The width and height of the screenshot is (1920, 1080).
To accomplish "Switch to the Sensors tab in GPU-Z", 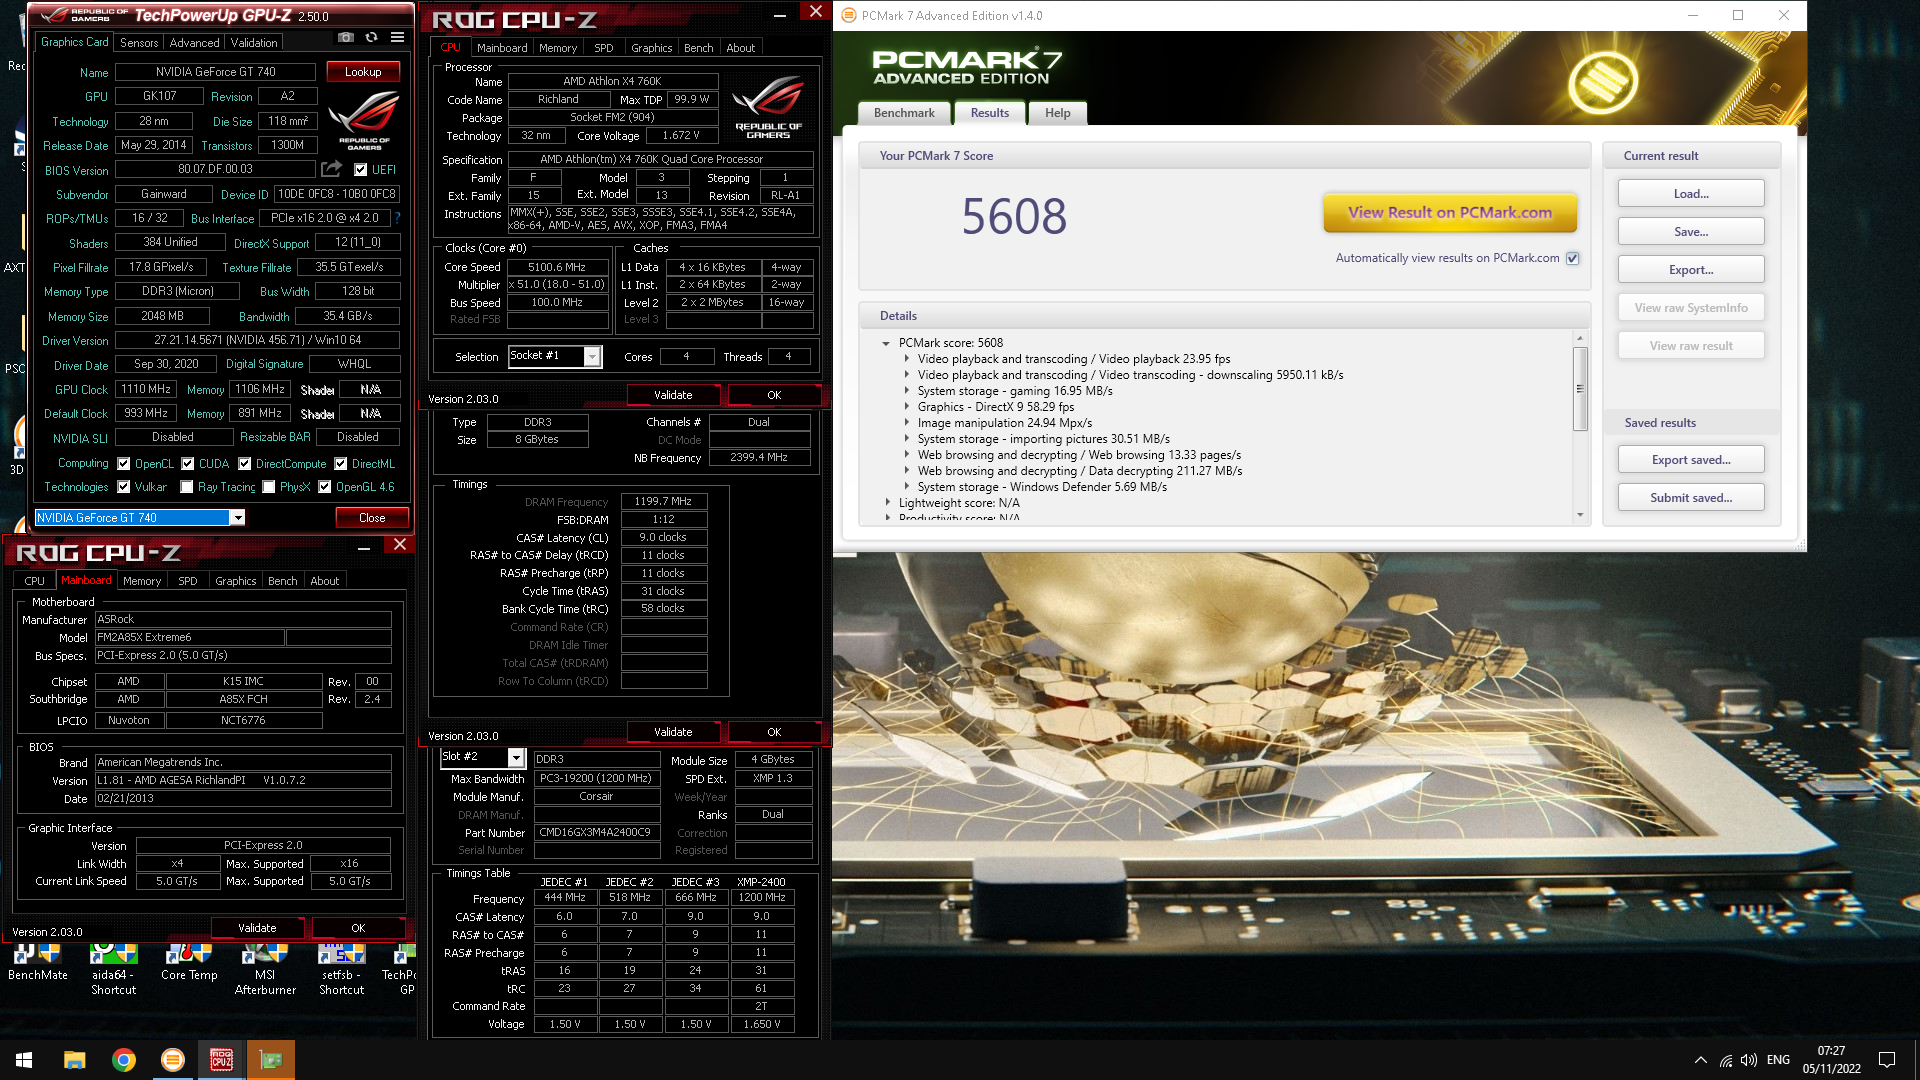I will [139, 43].
